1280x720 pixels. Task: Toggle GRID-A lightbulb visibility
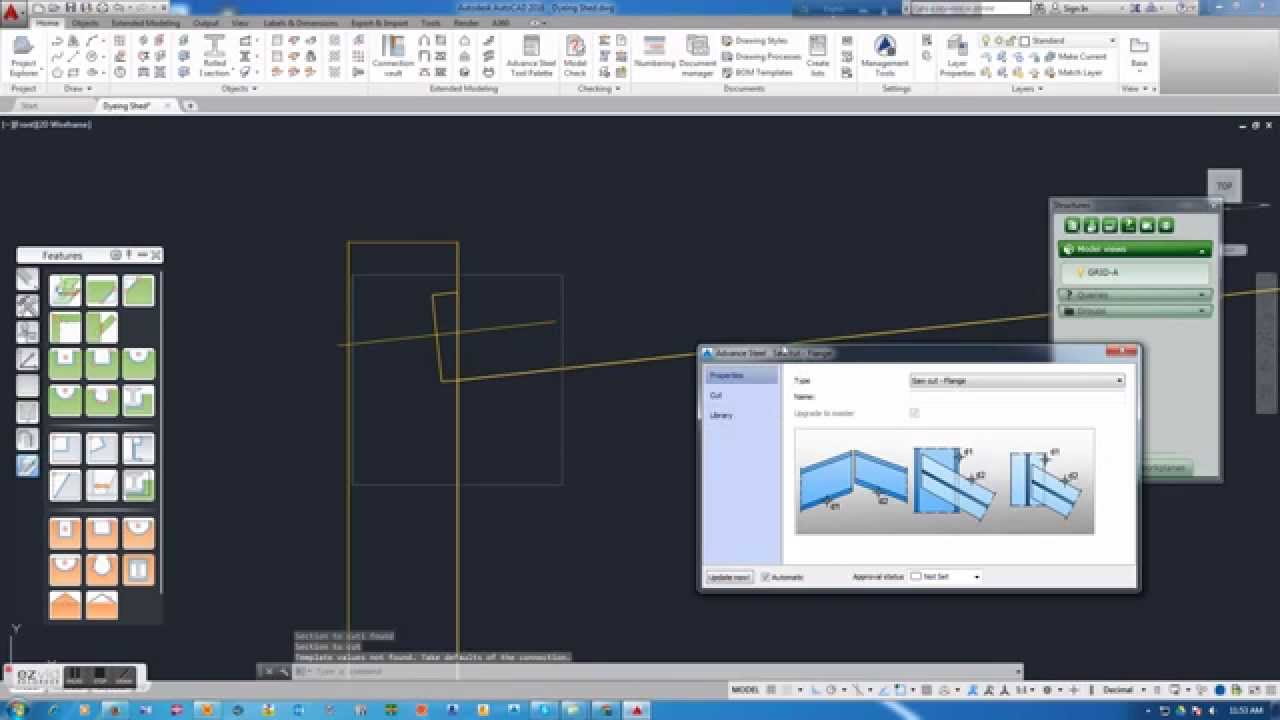click(x=1080, y=272)
